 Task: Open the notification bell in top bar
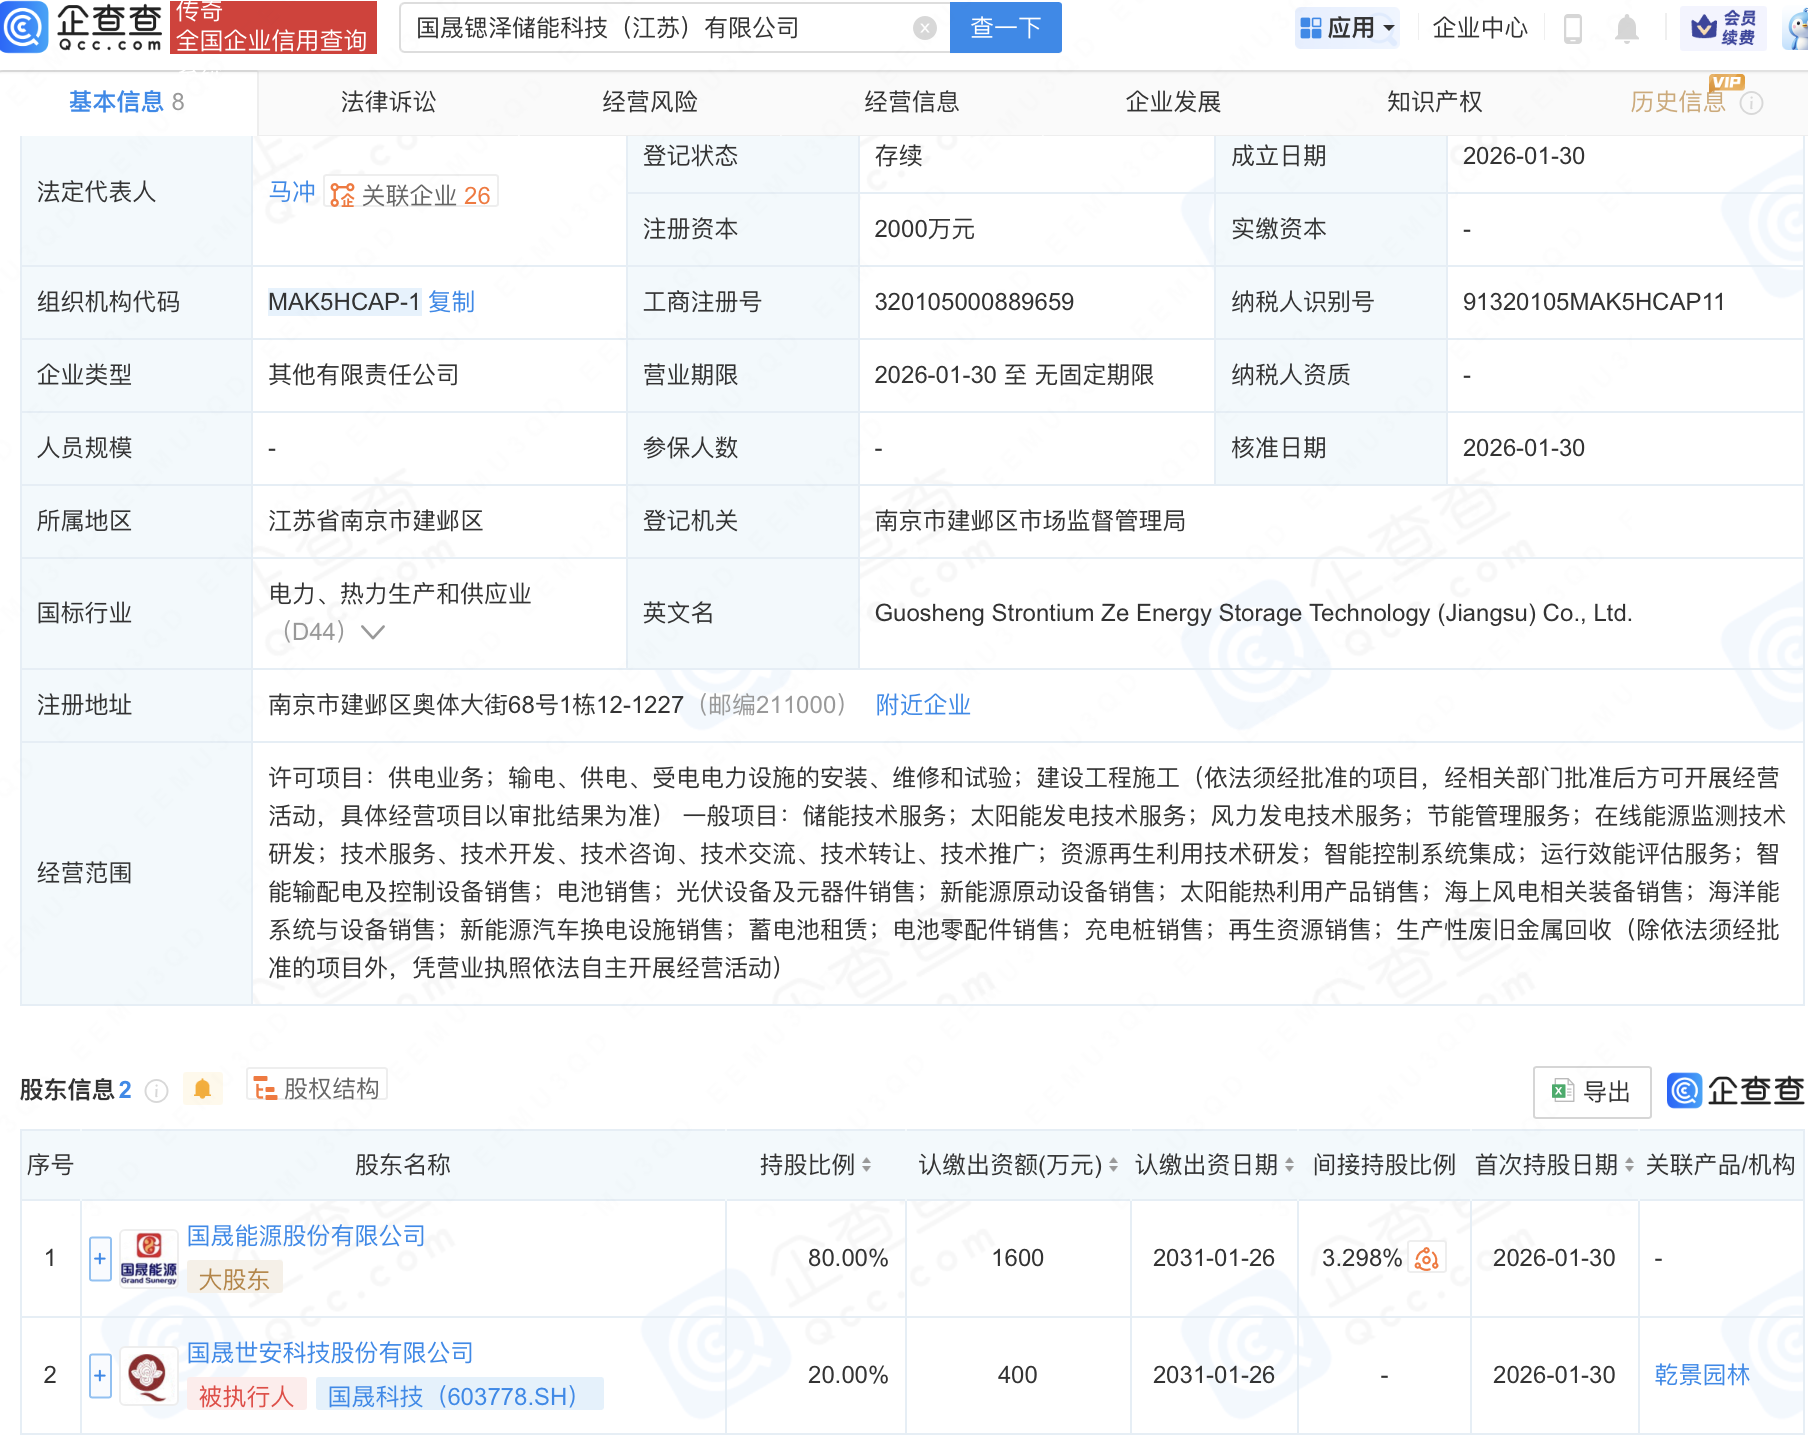(1626, 27)
